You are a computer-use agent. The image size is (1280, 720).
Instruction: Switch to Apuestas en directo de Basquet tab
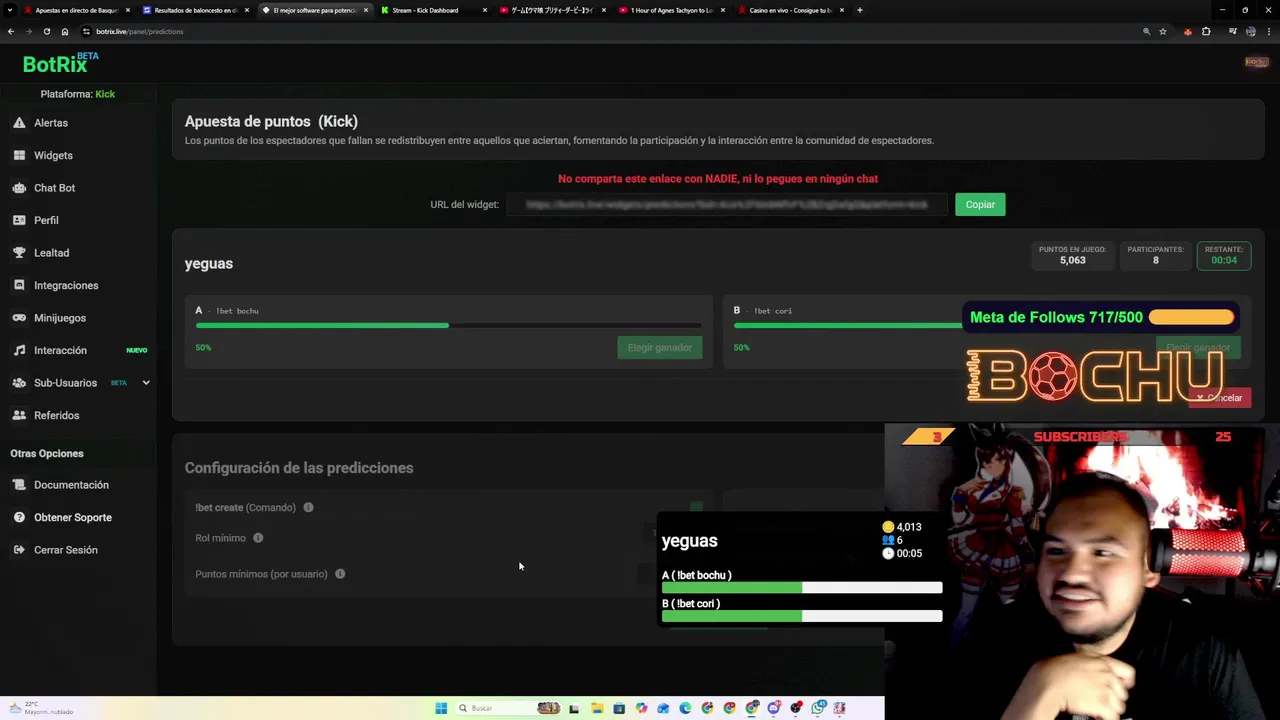click(76, 10)
